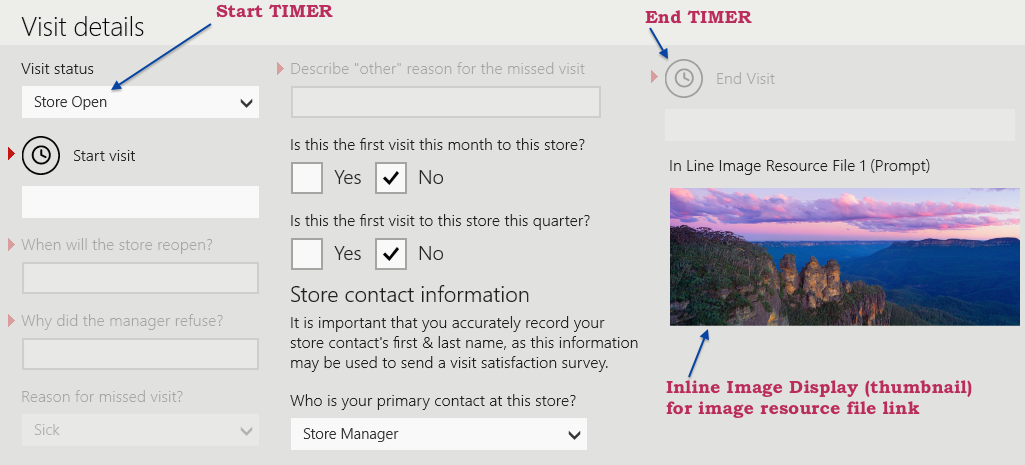Click the Start visit clock icon
The height and width of the screenshot is (465, 1025).
pyautogui.click(x=41, y=155)
